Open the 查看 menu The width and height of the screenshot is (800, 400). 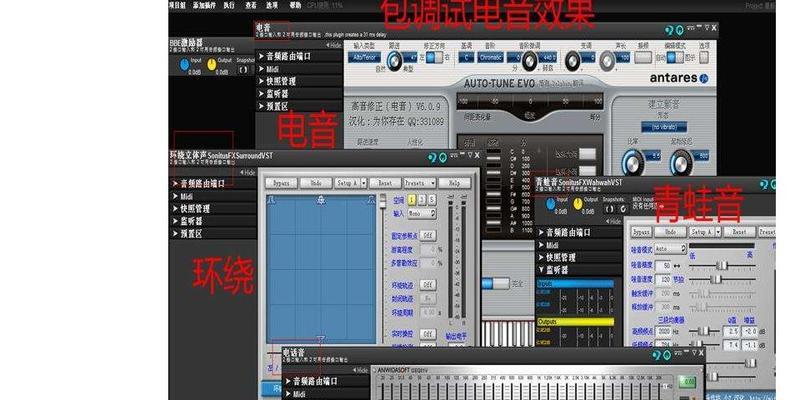coord(251,5)
